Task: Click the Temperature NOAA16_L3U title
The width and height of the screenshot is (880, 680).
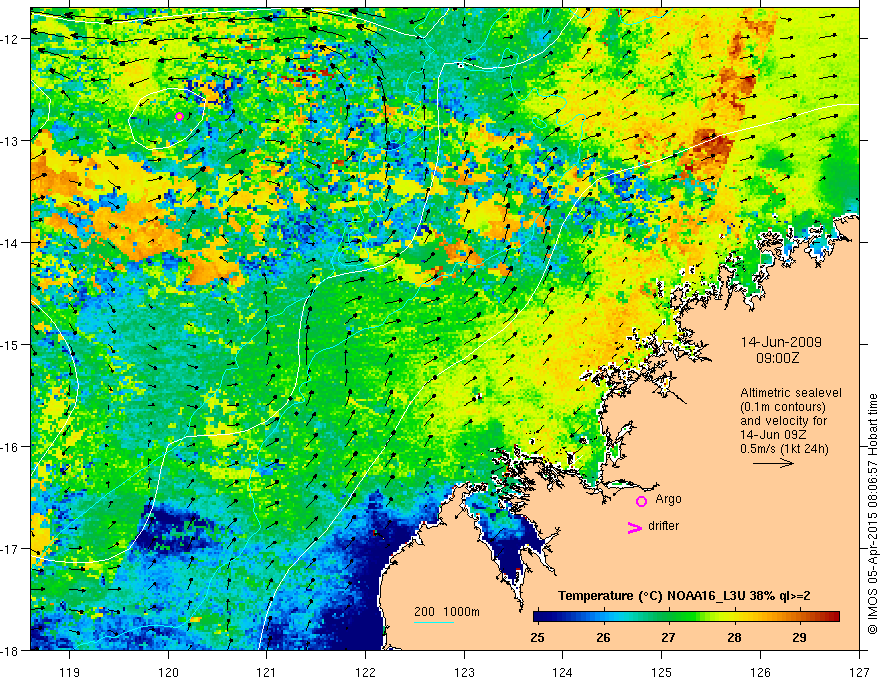Action: click(x=684, y=596)
